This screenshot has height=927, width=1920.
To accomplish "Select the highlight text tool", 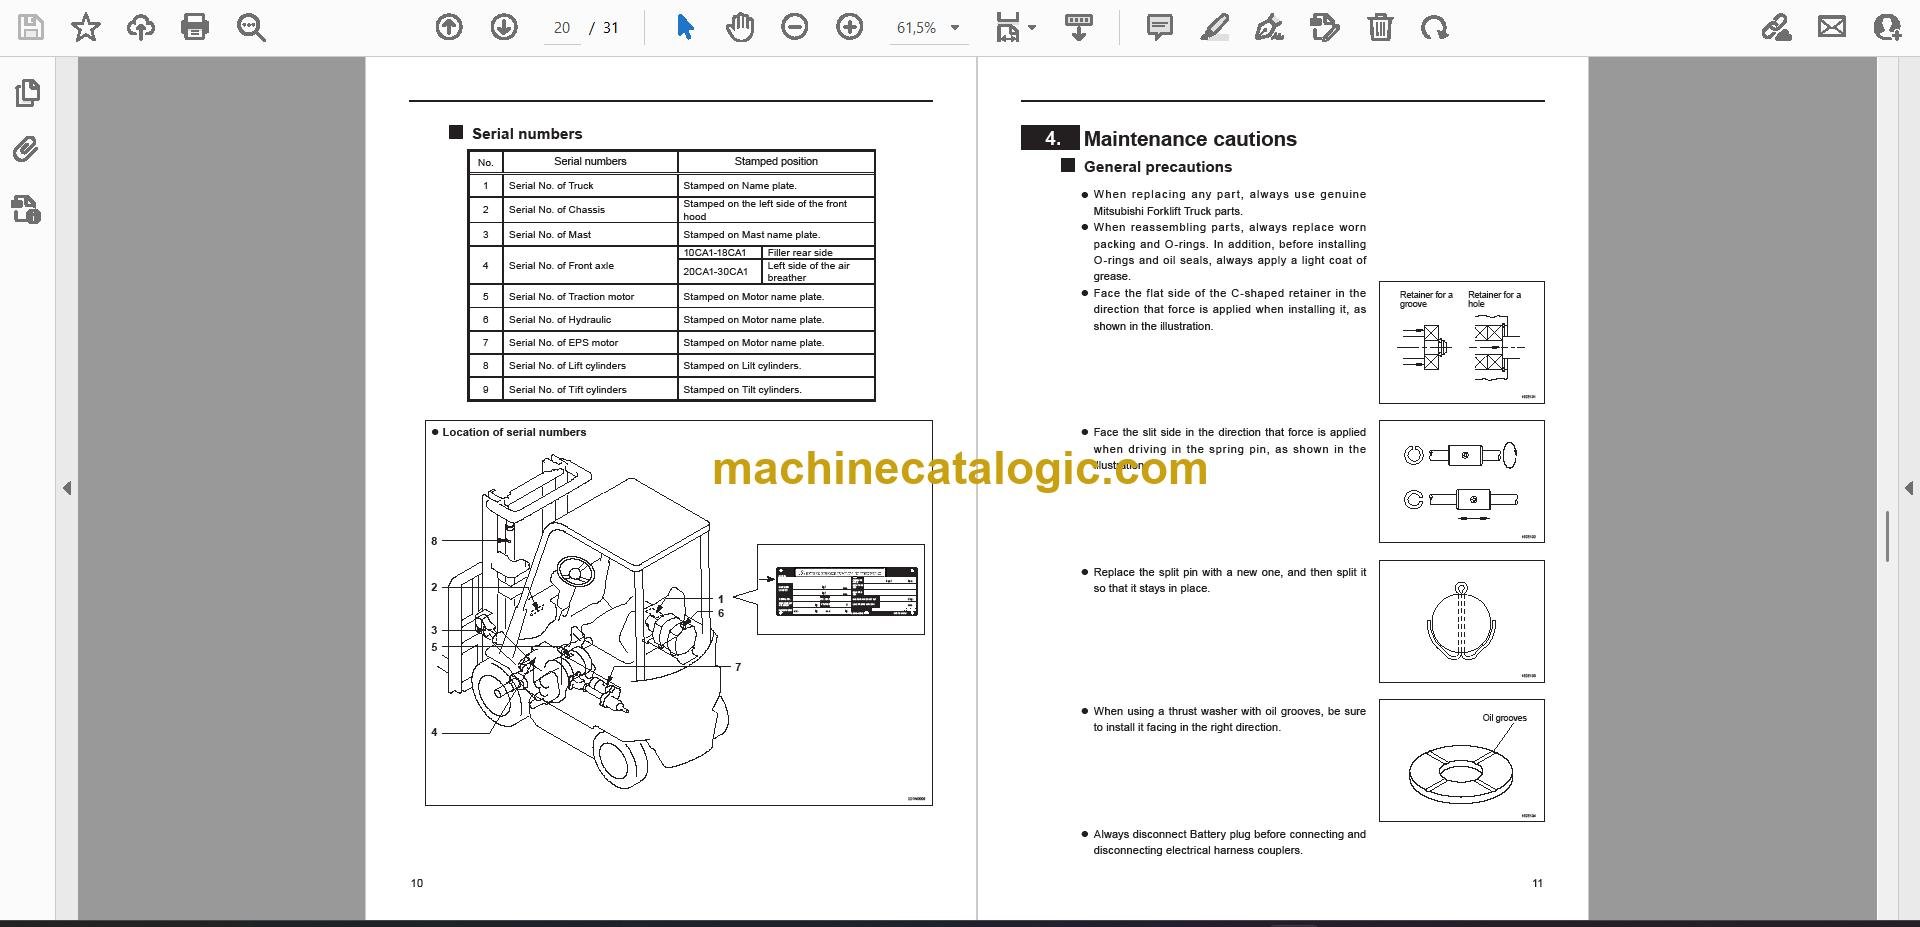I will click(1214, 27).
